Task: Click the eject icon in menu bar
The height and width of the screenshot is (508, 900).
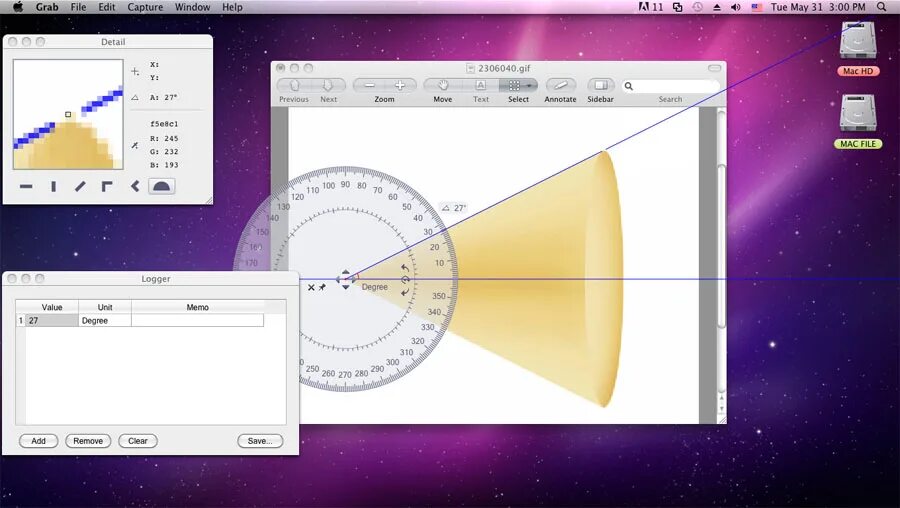Action: click(717, 7)
